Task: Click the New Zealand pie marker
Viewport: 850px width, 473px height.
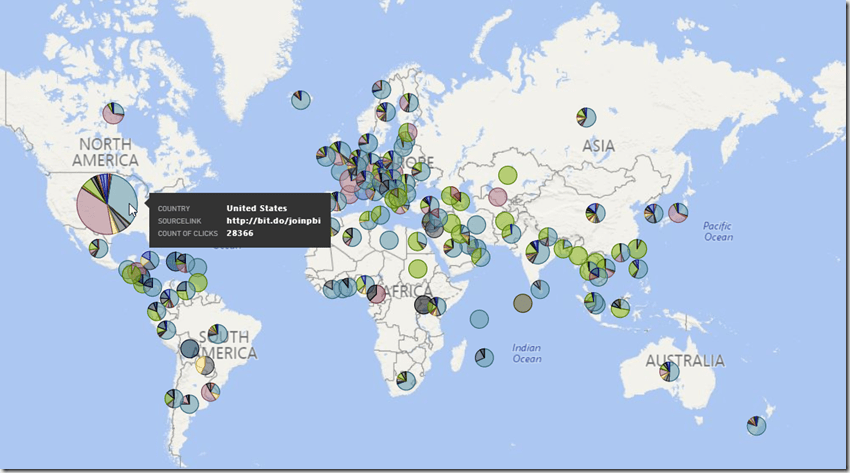Action: pos(757,425)
